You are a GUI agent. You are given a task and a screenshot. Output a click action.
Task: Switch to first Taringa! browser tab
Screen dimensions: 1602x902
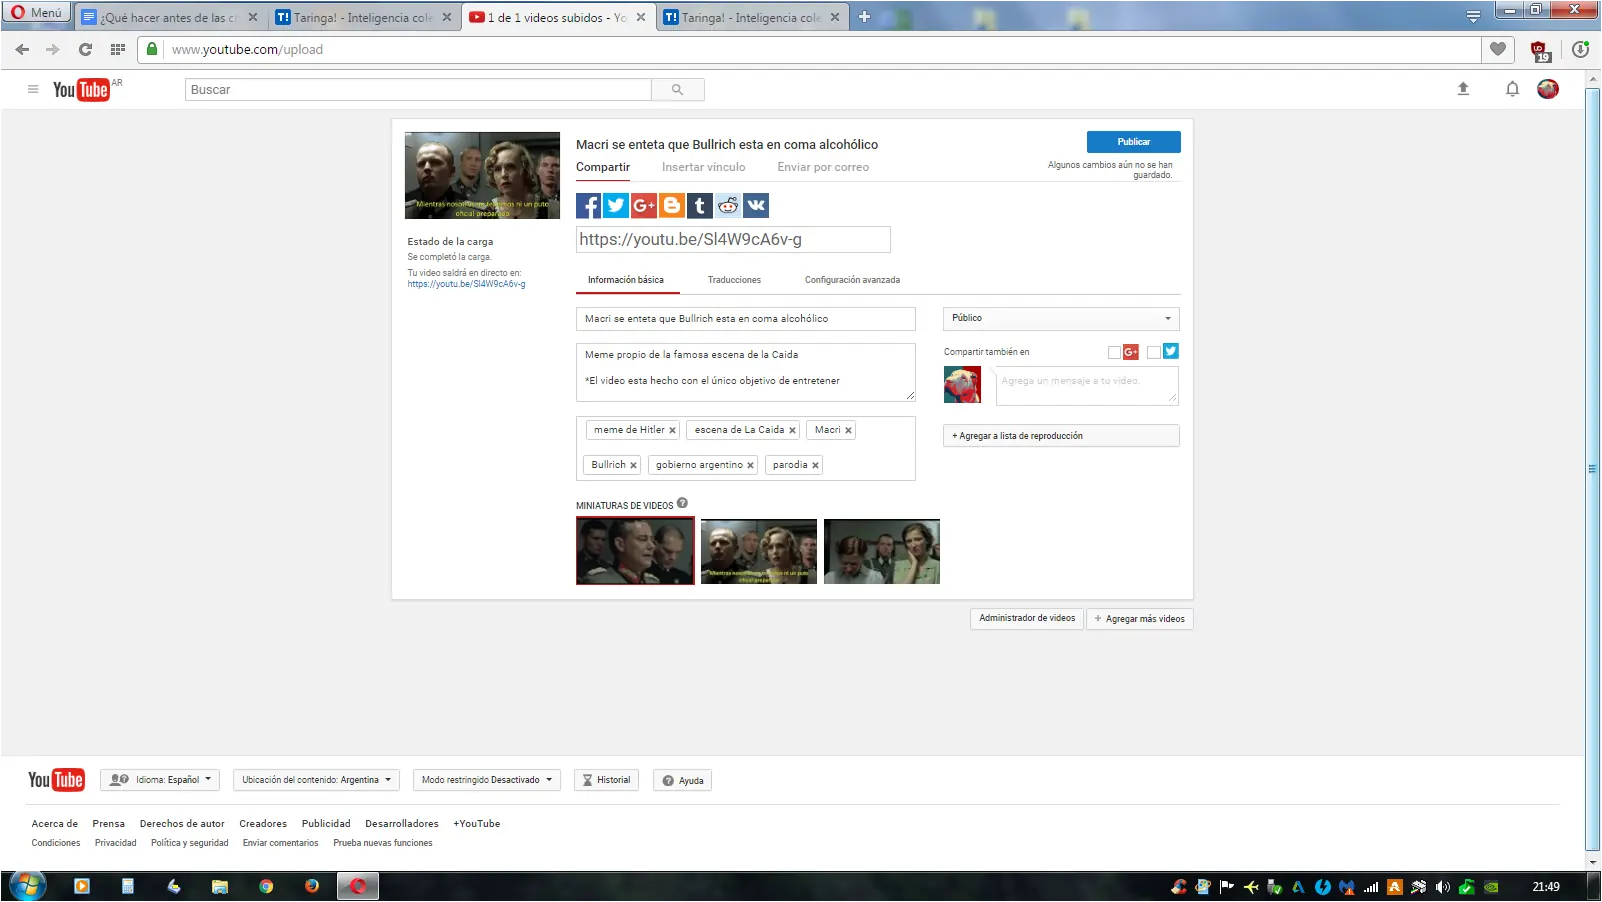point(364,17)
